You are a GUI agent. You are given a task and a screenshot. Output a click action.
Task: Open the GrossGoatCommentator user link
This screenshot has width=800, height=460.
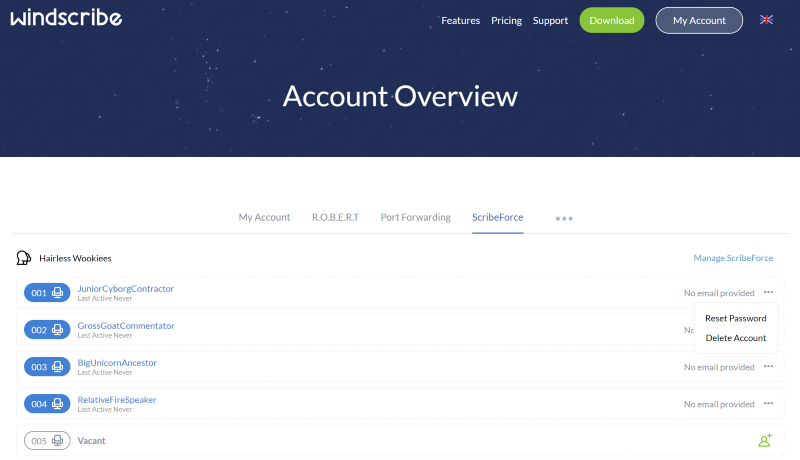[126, 325]
